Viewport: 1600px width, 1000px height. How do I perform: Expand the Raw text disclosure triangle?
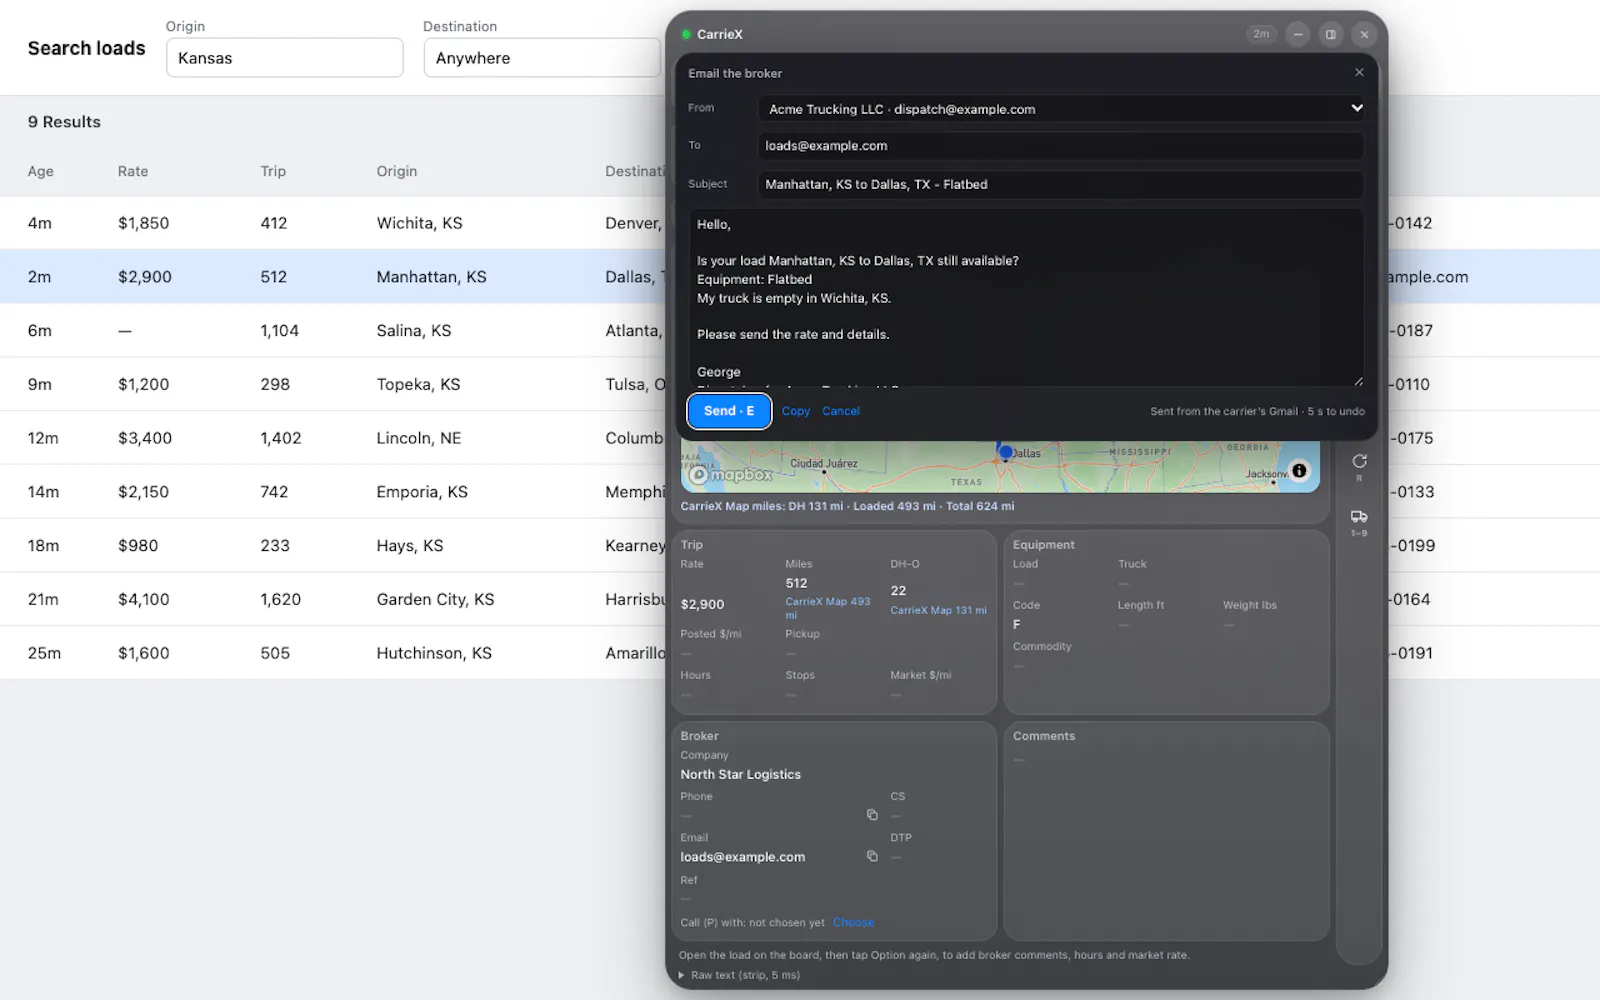coord(682,975)
